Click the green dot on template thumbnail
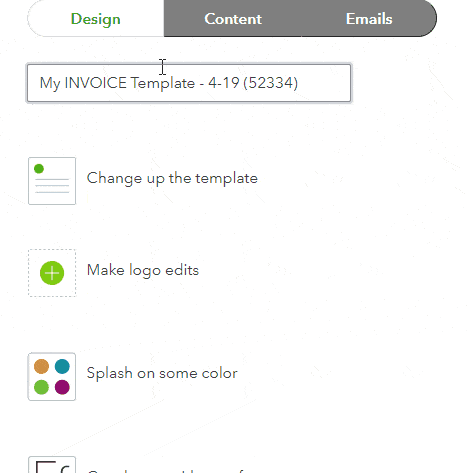Image resolution: width=467 pixels, height=473 pixels. (x=39, y=169)
